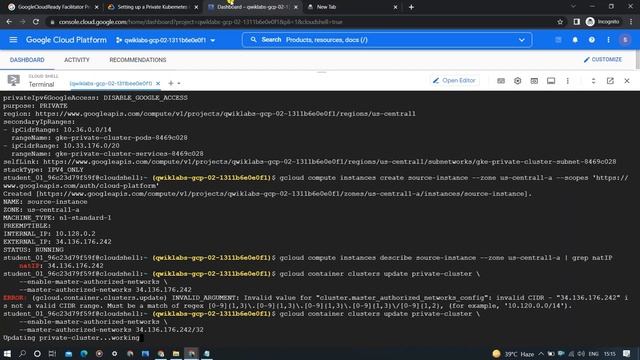Open the Google Cloud navigation hamburger menu
The height and width of the screenshot is (360, 640).
point(13,40)
